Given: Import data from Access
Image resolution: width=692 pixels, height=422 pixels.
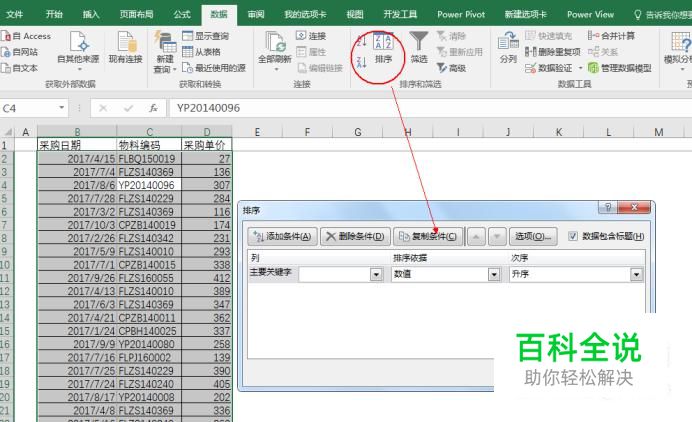Looking at the screenshot, I should click(26, 36).
